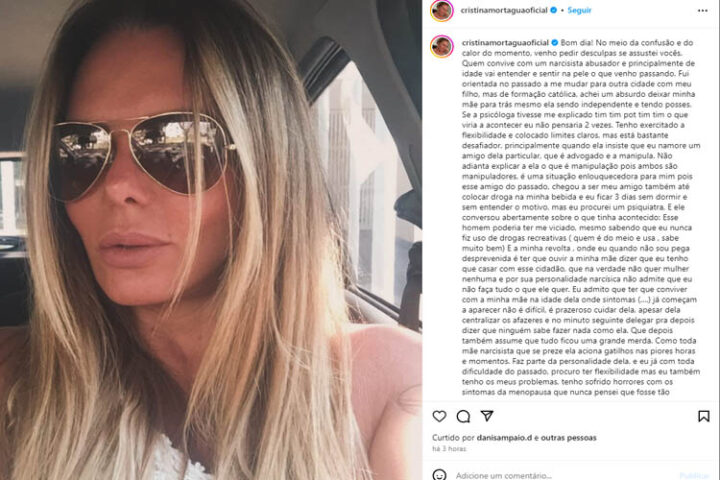Click verified badge next to header username
This screenshot has width=720, height=480.
[554, 10]
